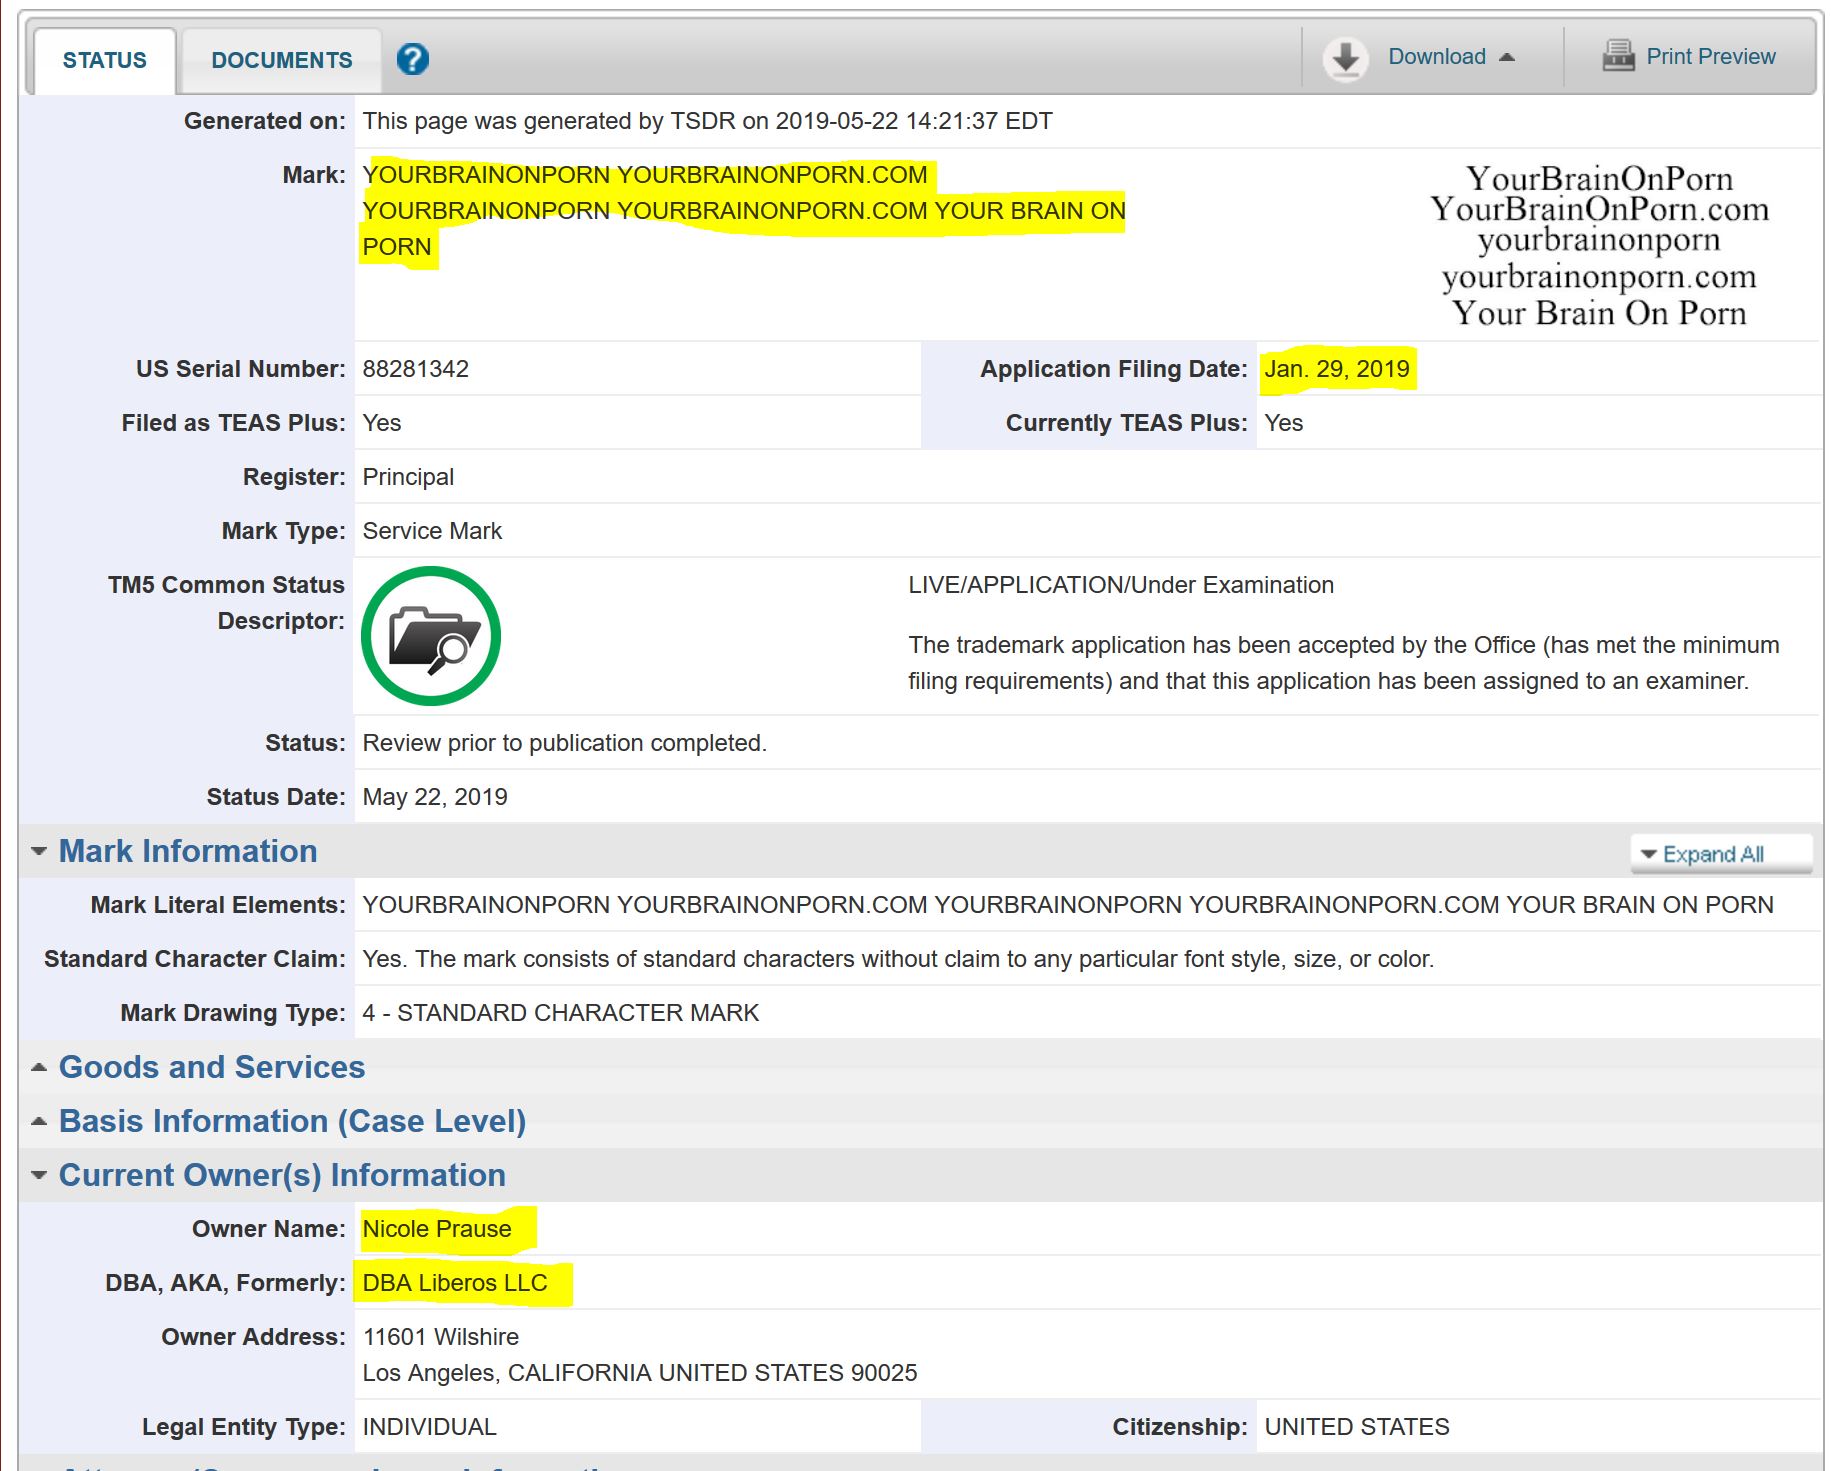
Task: Open the Download menu via its small up arrow
Action: tap(1507, 57)
